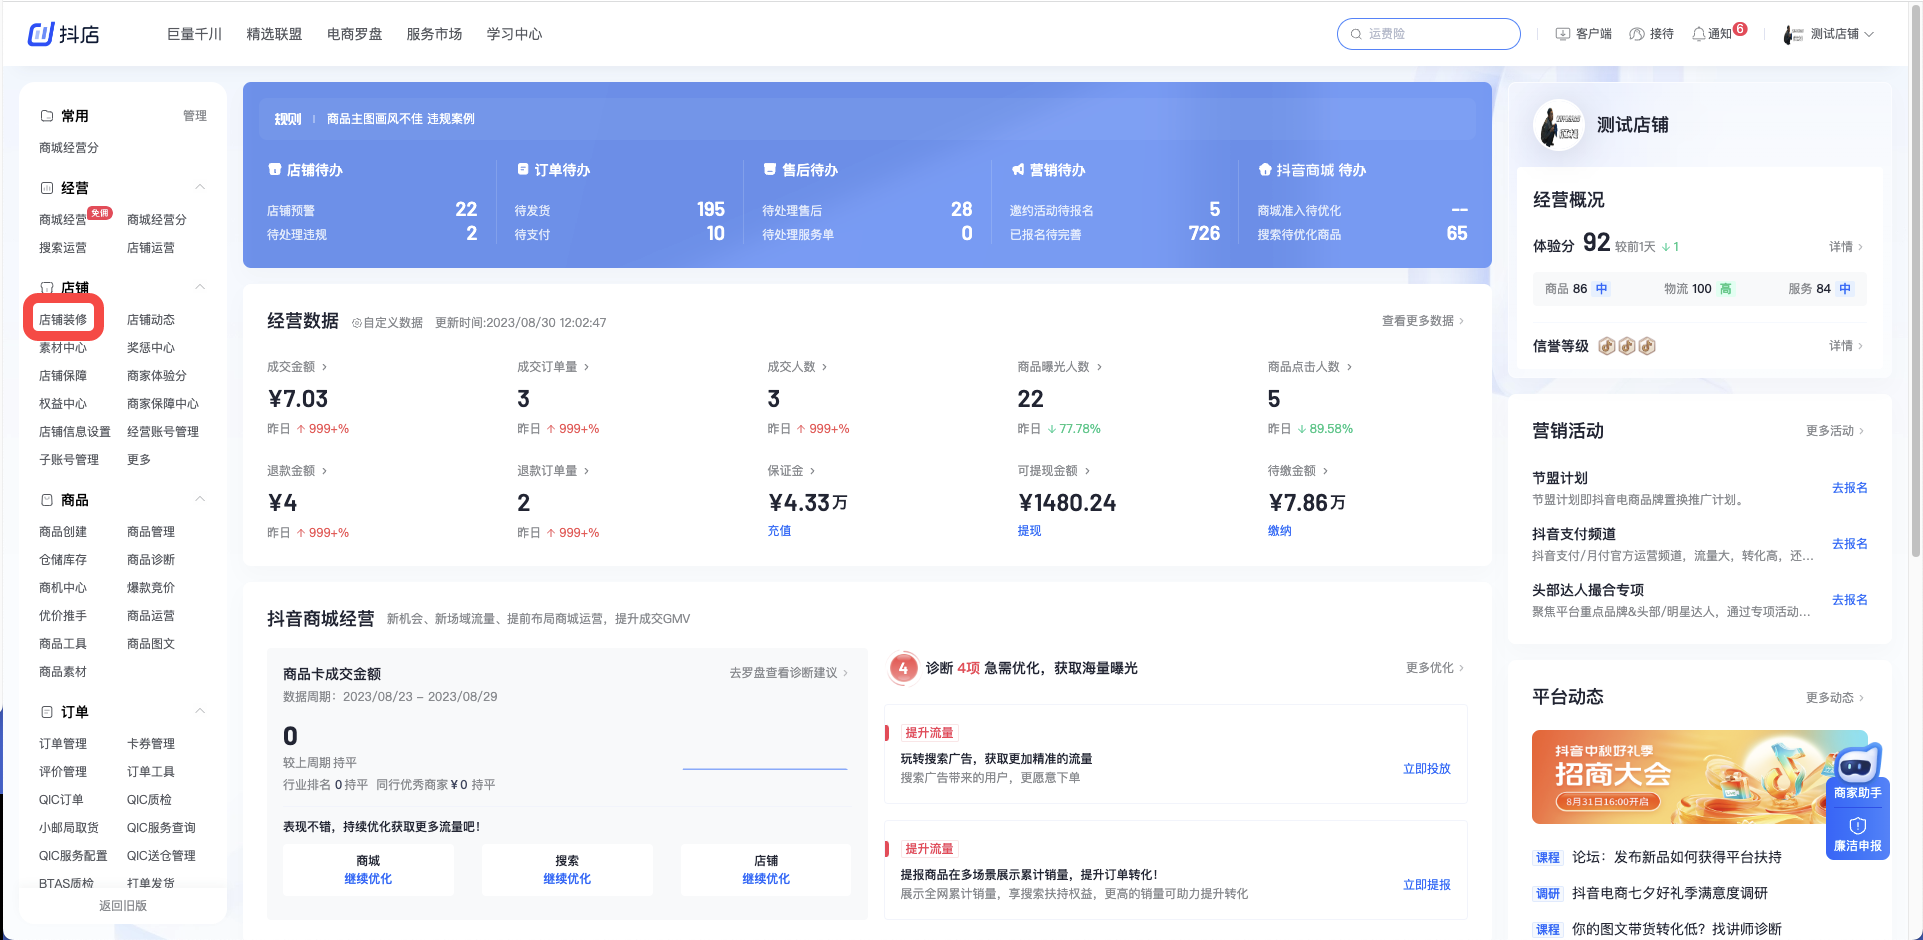Collapse the 订单 sidebar section
This screenshot has height=940, width=1923.
click(x=200, y=711)
